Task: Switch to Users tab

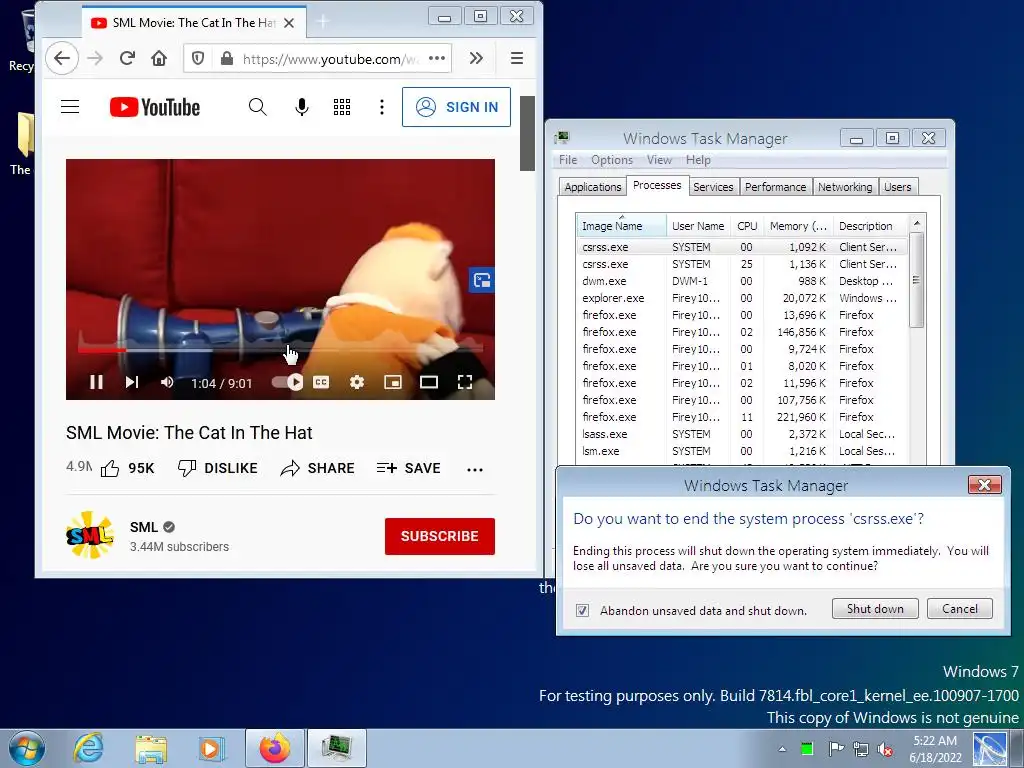Action: tap(897, 187)
